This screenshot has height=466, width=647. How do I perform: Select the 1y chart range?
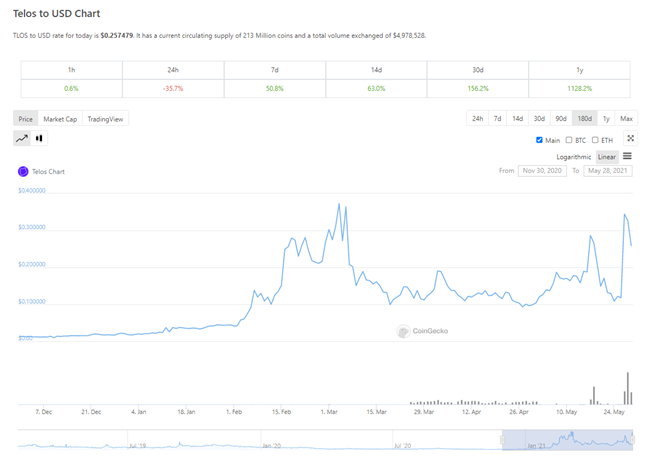coord(606,118)
